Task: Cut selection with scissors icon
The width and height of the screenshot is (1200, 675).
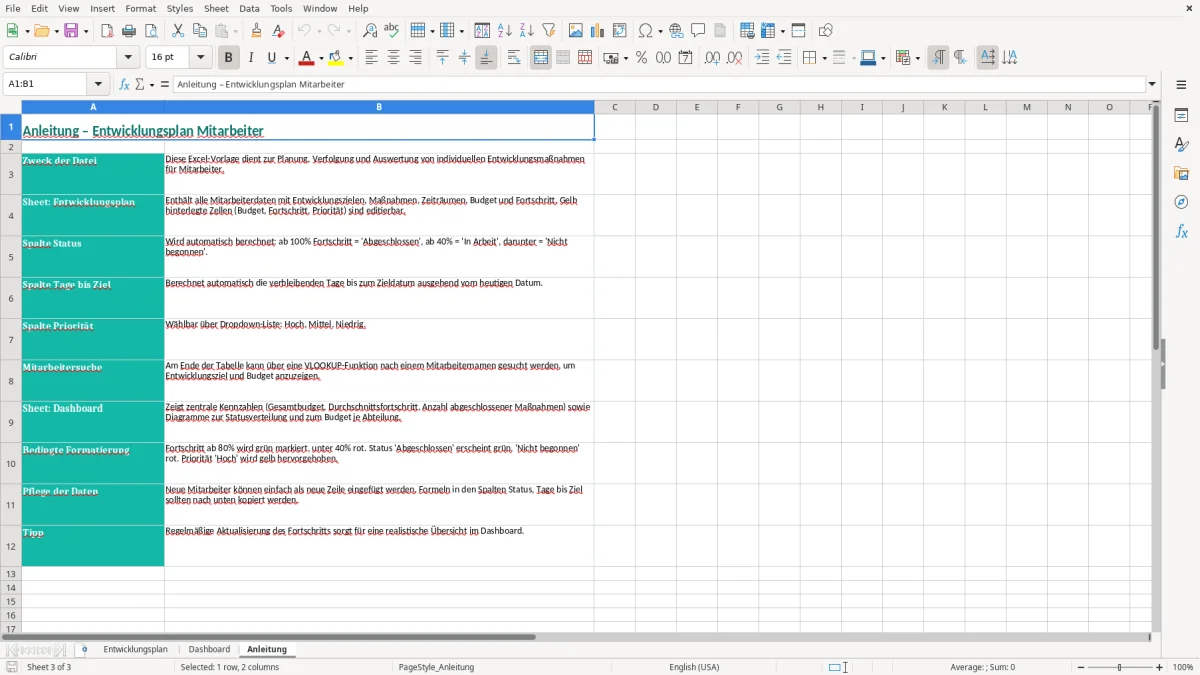Action: [x=178, y=31]
